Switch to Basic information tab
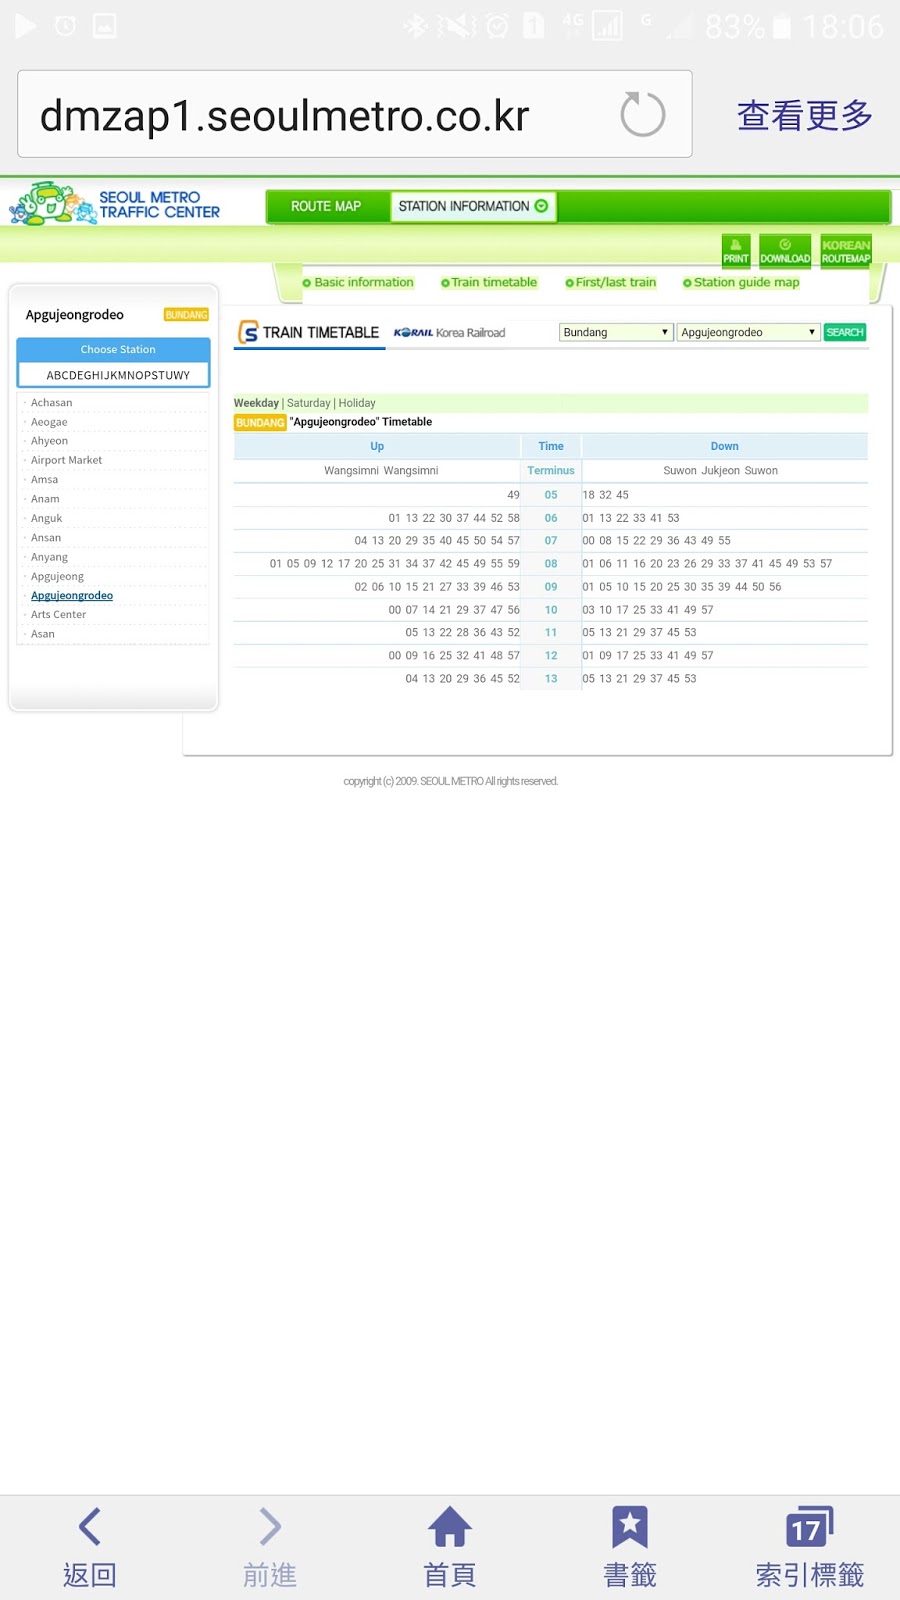Screen dimensions: 900x1600 click(x=358, y=282)
